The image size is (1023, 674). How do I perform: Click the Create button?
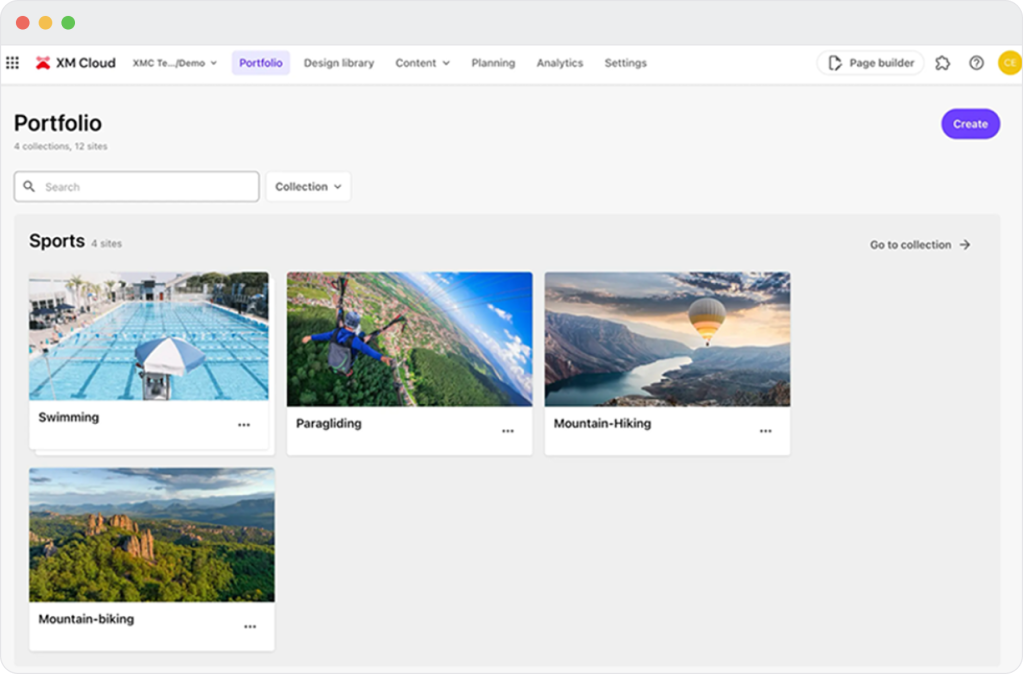coord(970,124)
